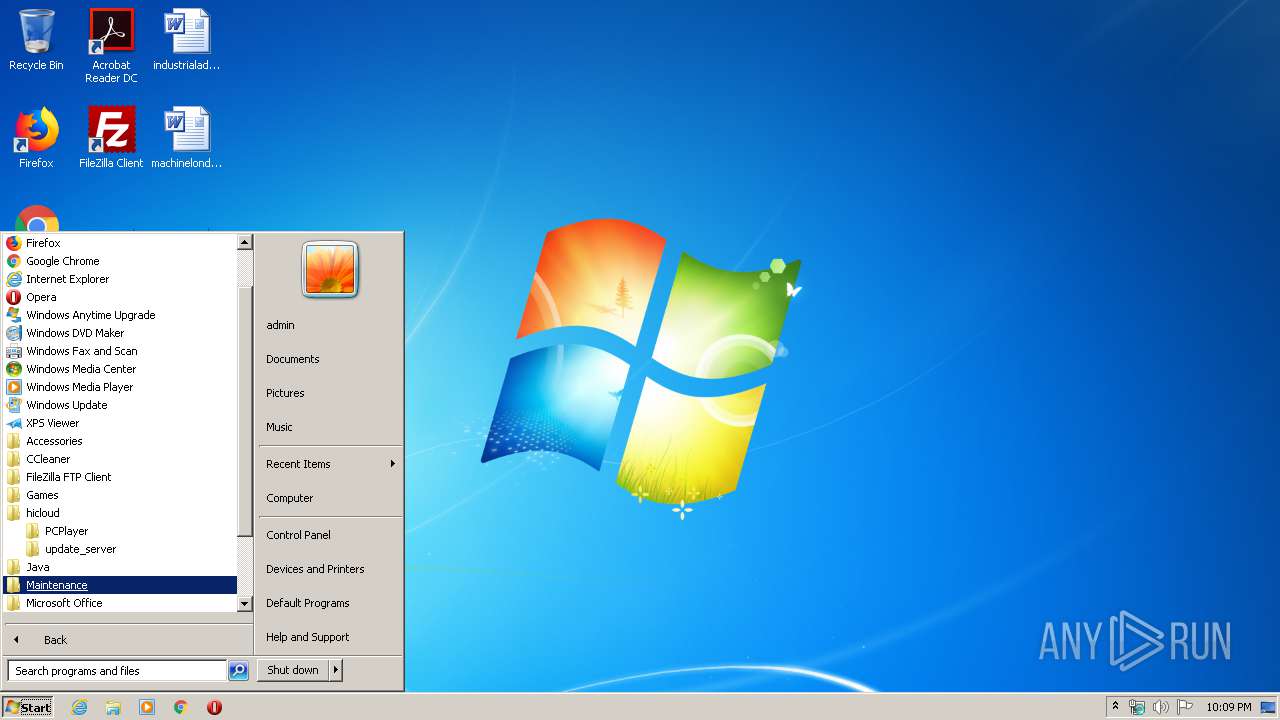
Task: Open Windows Explorer from taskbar
Action: point(113,707)
